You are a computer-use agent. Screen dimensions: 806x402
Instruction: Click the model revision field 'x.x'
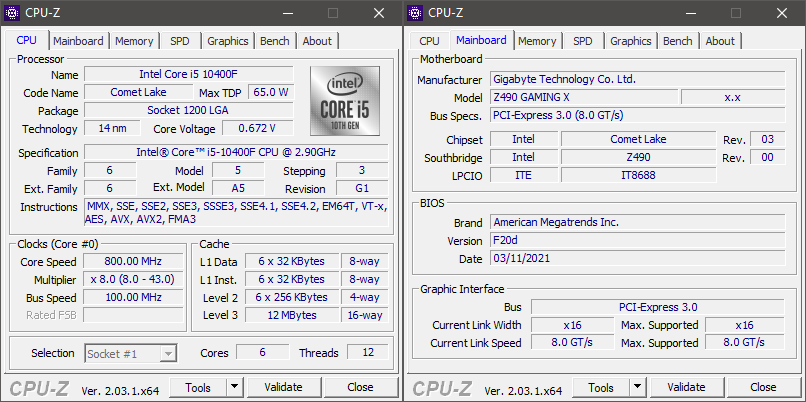733,97
